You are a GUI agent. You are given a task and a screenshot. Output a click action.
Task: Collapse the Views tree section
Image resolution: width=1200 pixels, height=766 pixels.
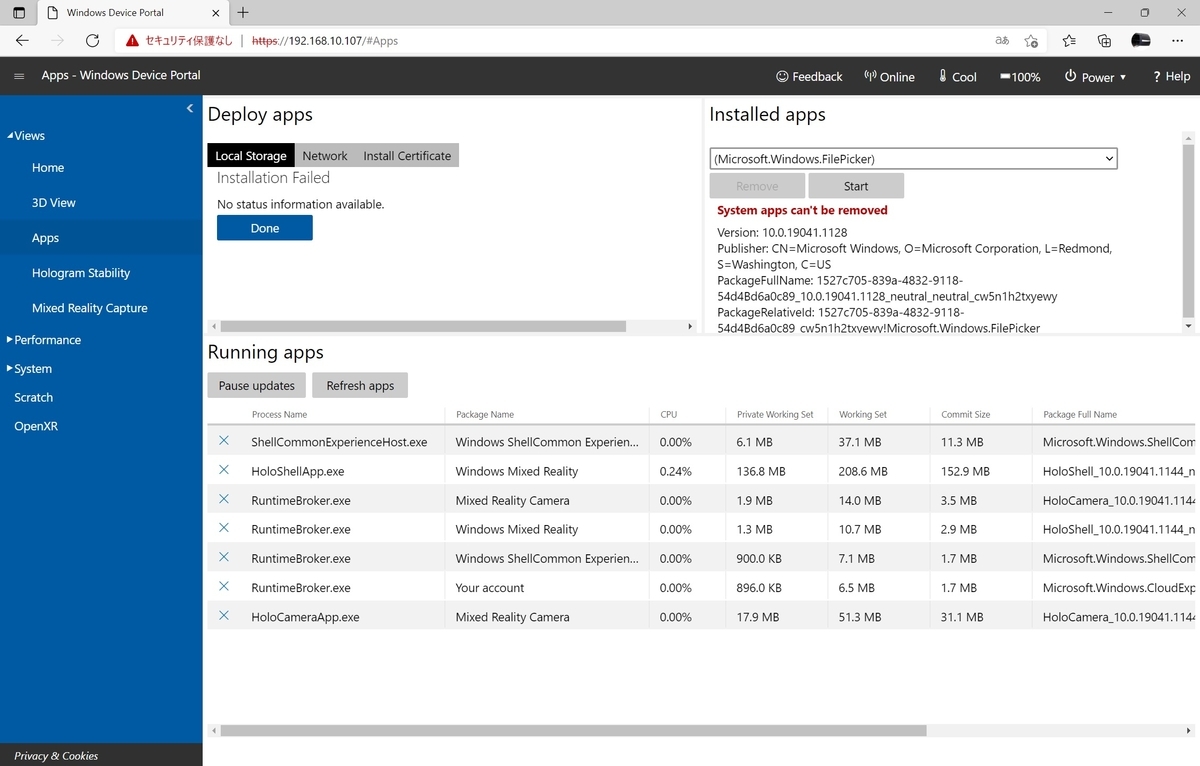(11, 136)
